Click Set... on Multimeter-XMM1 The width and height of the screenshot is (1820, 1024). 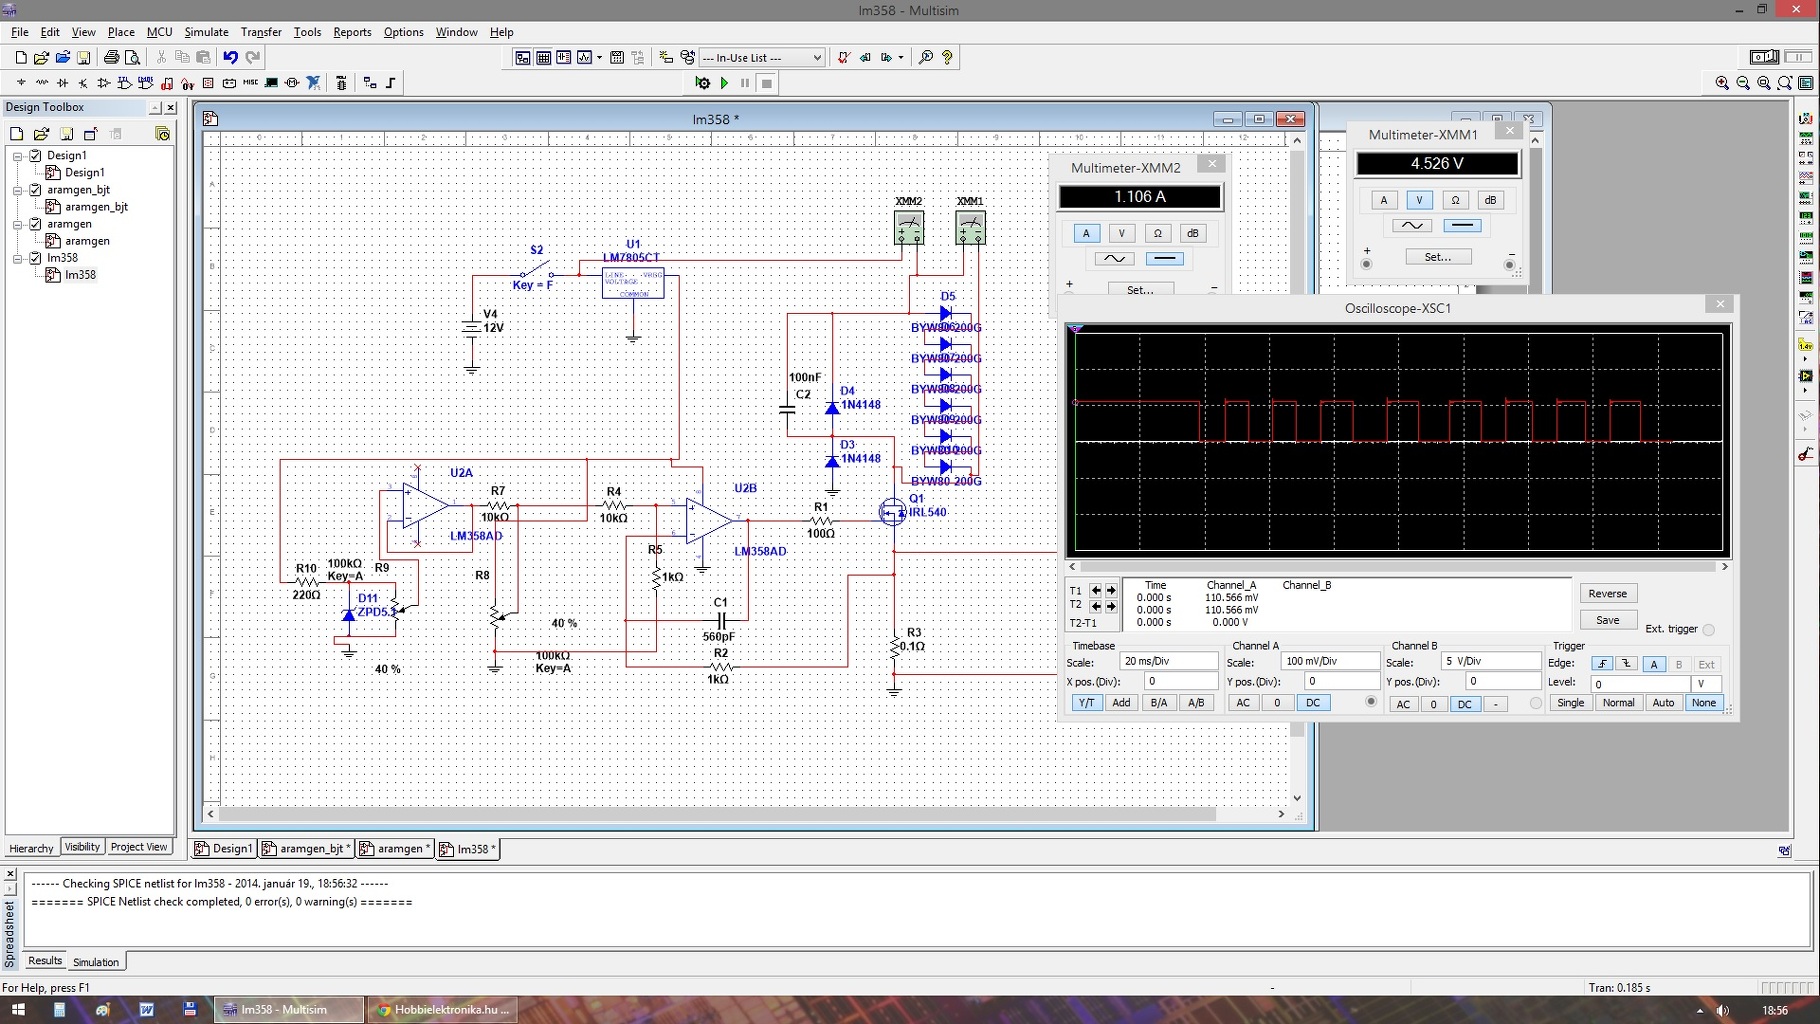tap(1437, 257)
